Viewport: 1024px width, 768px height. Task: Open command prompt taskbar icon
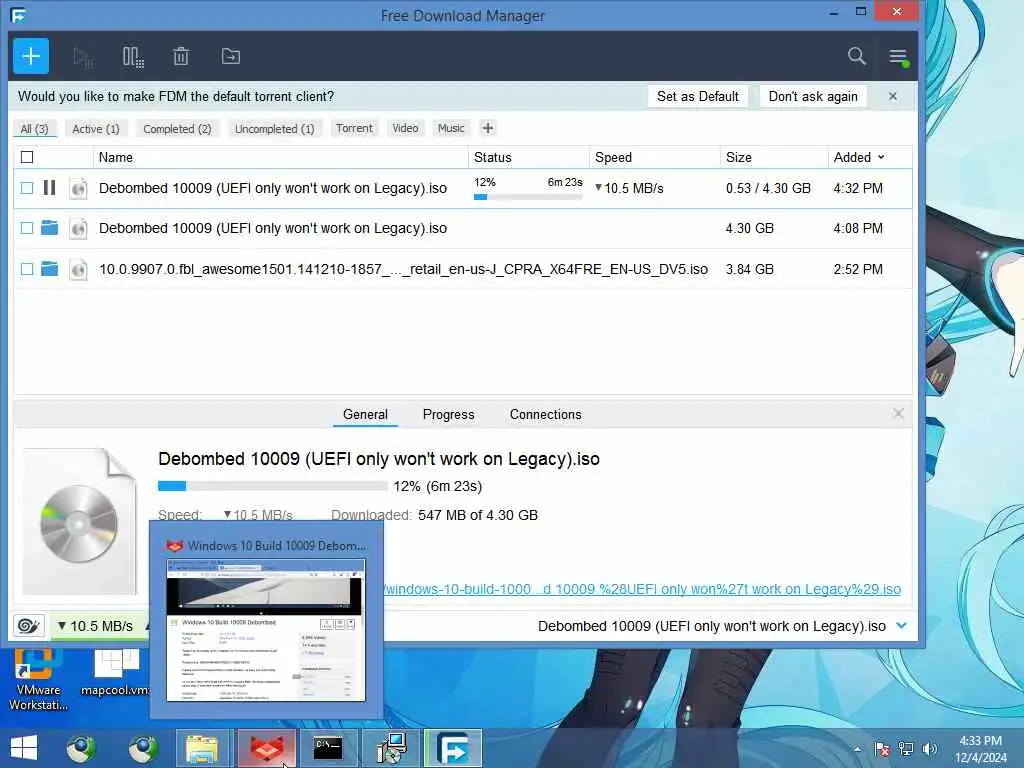[327, 748]
